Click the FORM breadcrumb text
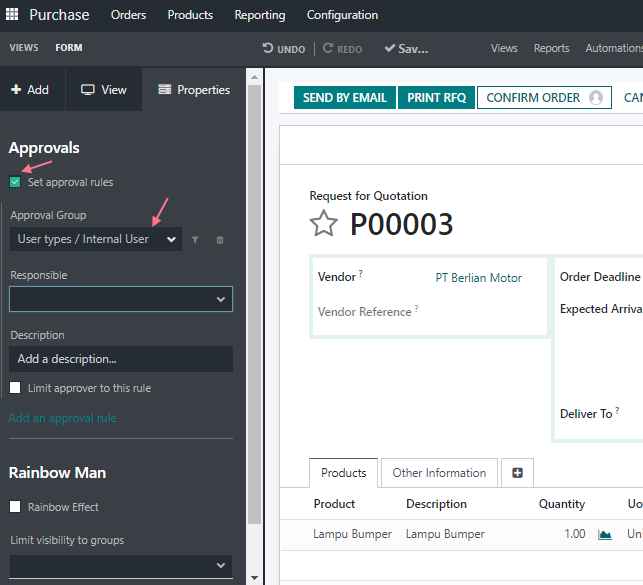 click(69, 48)
